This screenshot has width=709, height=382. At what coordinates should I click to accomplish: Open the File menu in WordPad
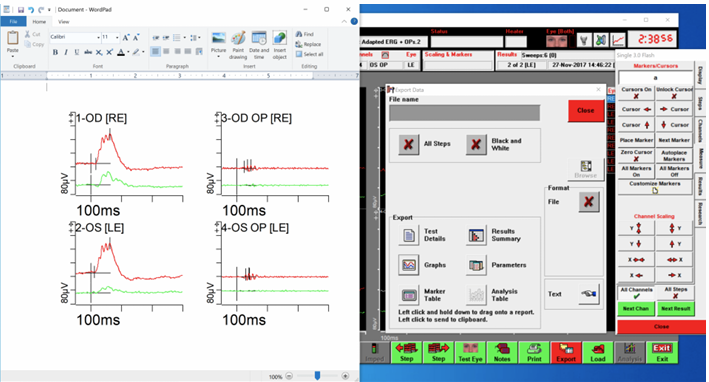pyautogui.click(x=14, y=22)
